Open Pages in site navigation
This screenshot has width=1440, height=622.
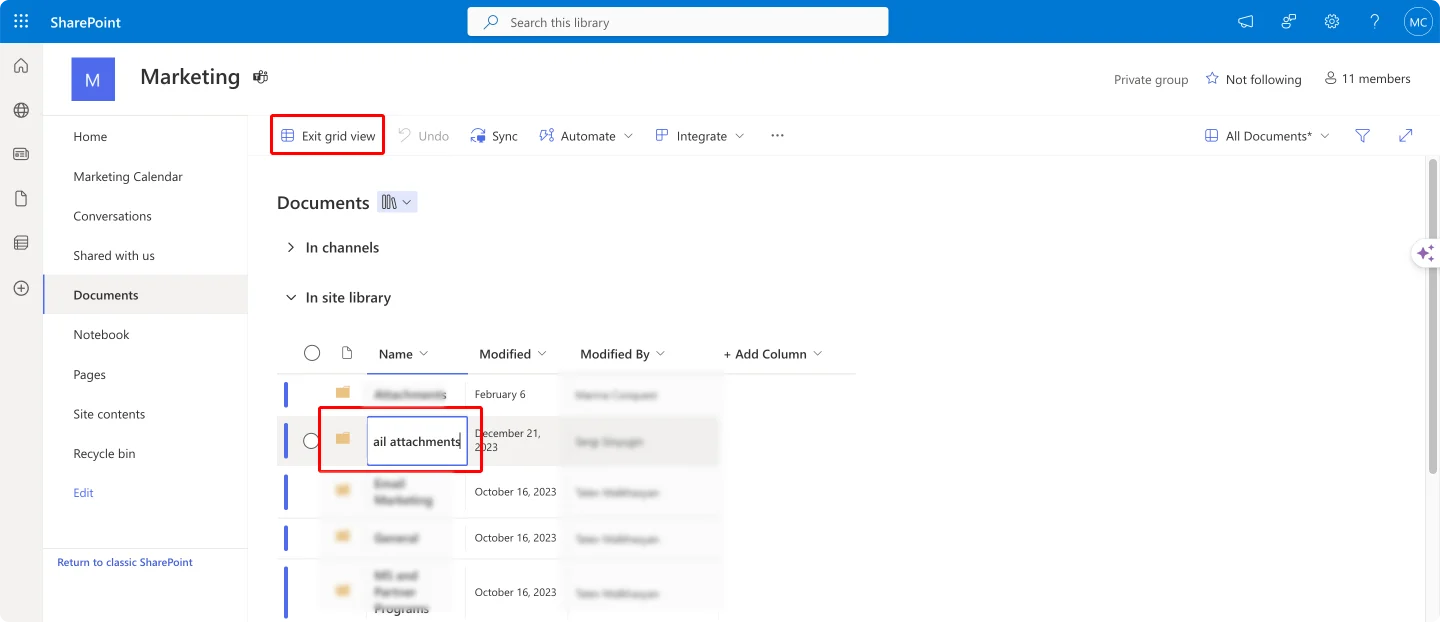[89, 375]
